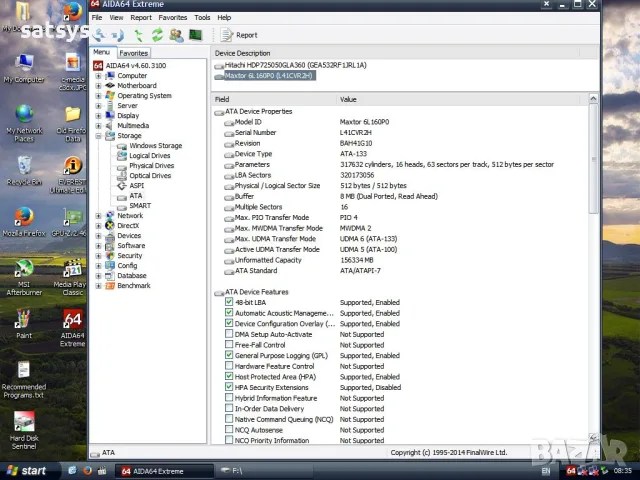Toggle DMA Setup Auto-Activate checkbox
The height and width of the screenshot is (480, 640).
tap(229, 334)
